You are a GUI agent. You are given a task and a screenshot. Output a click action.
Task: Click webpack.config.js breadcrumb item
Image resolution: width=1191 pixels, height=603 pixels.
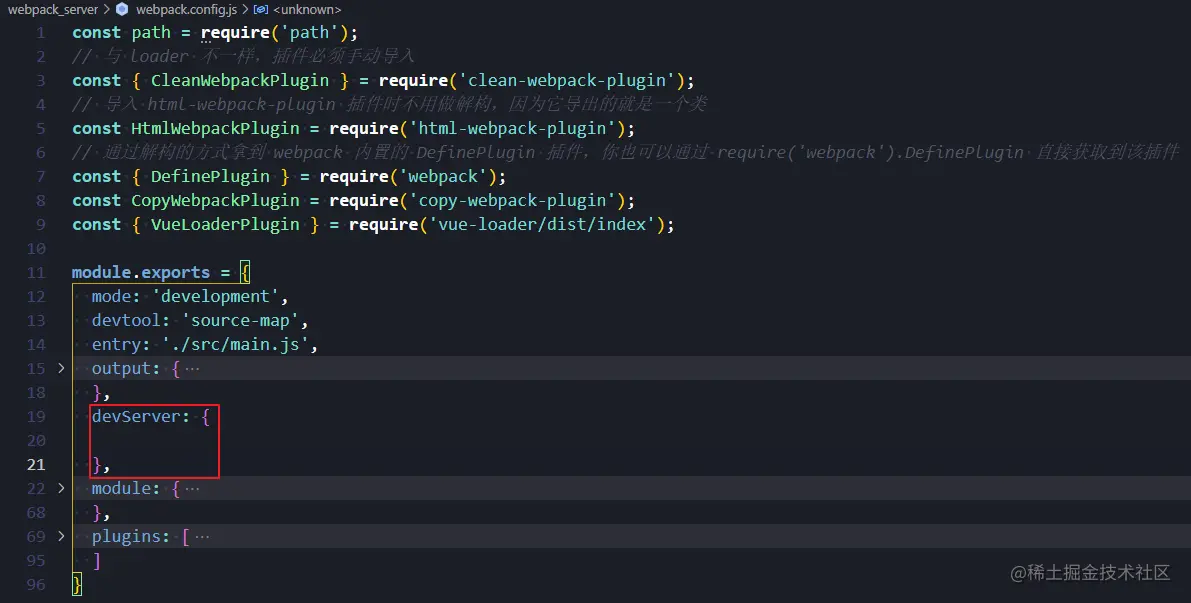click(186, 9)
